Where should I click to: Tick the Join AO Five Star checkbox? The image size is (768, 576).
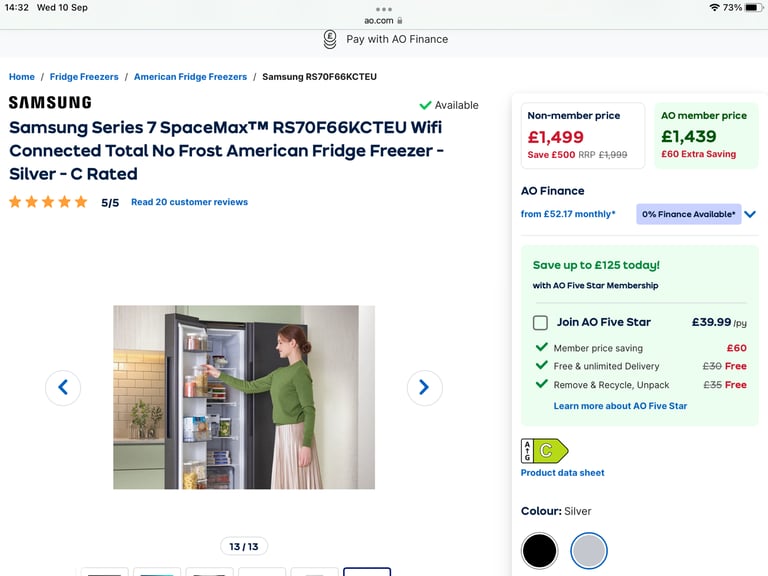point(540,322)
